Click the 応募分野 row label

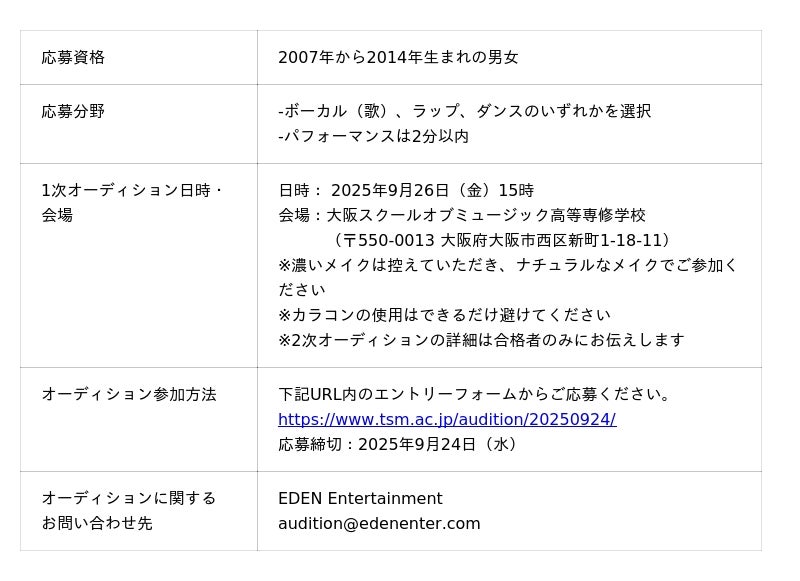tap(73, 112)
